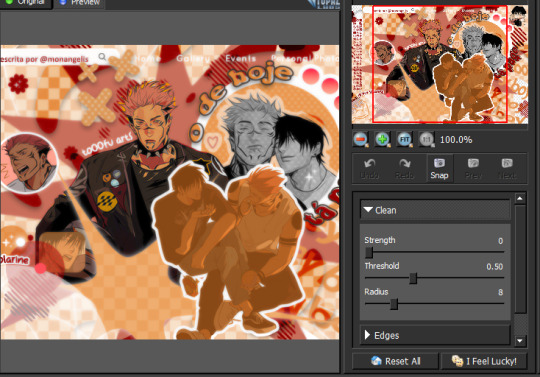
Task: Click the Radius value 8
Action: (500, 292)
